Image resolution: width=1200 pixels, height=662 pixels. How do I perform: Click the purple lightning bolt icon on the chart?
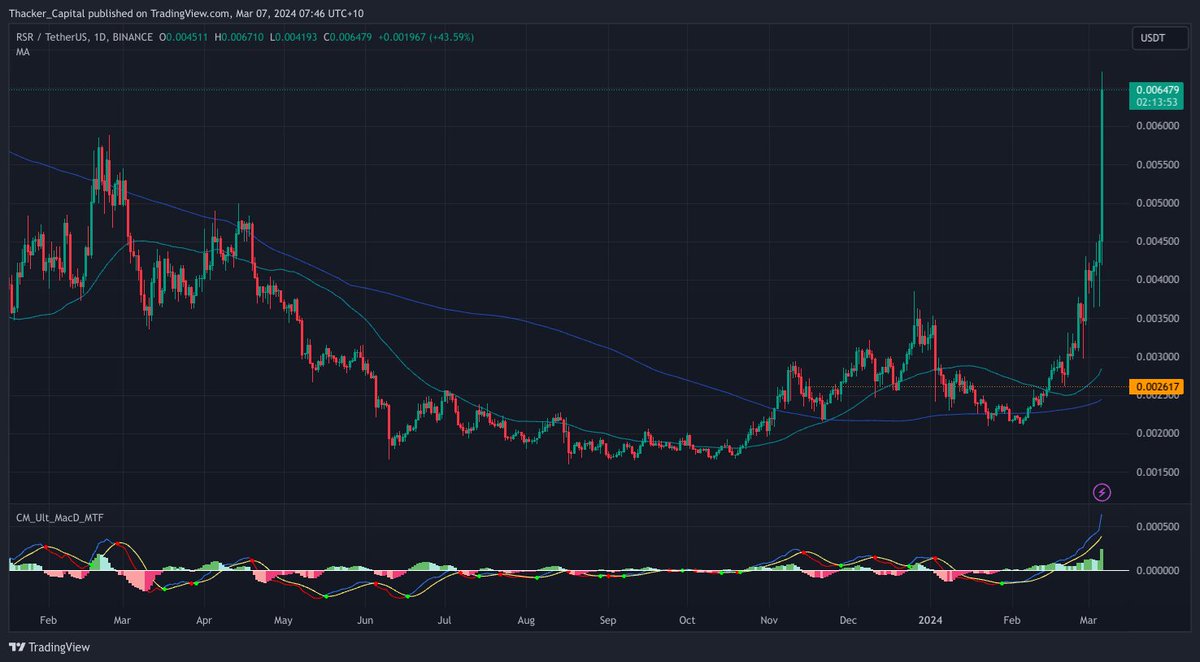1101,491
